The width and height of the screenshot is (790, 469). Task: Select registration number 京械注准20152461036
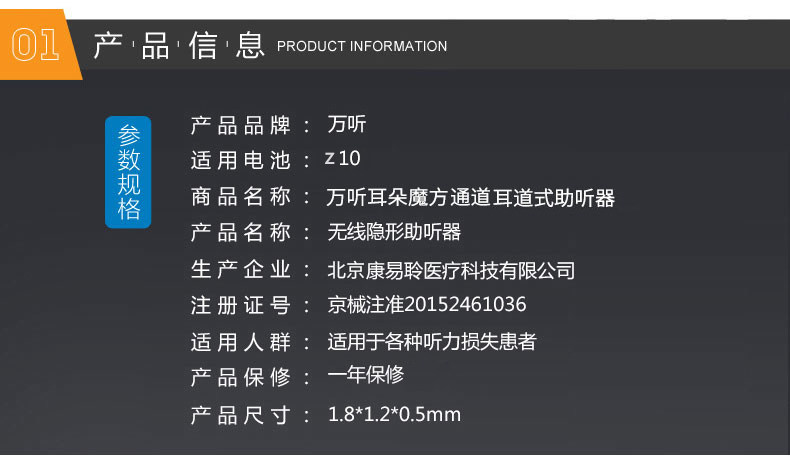click(x=427, y=305)
